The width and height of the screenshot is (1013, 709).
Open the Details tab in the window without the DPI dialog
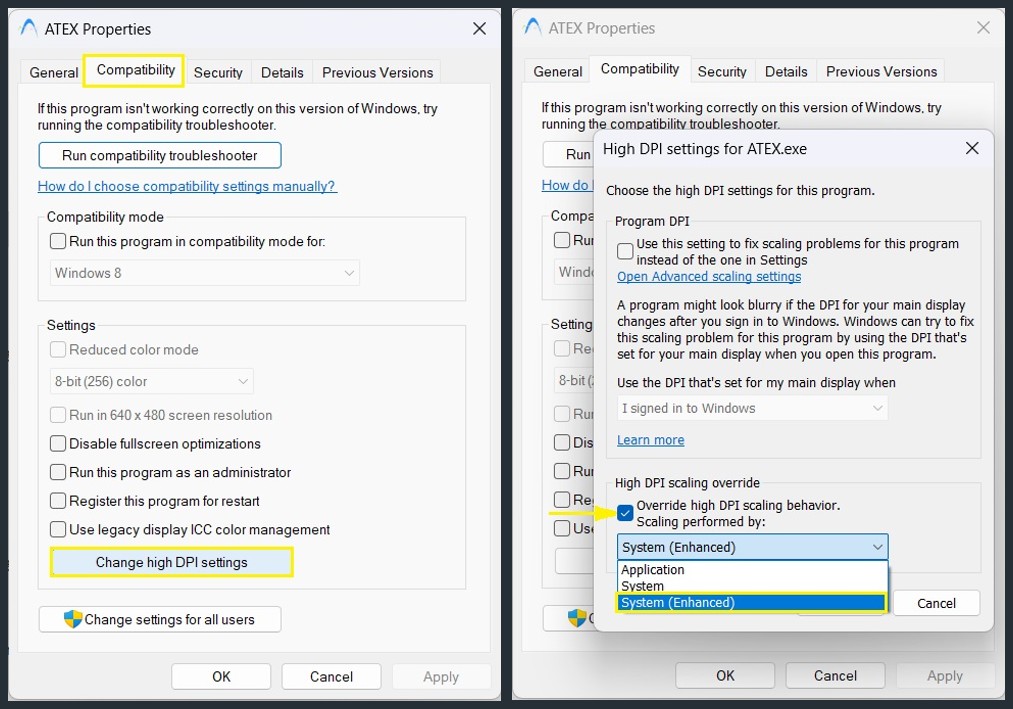(282, 72)
